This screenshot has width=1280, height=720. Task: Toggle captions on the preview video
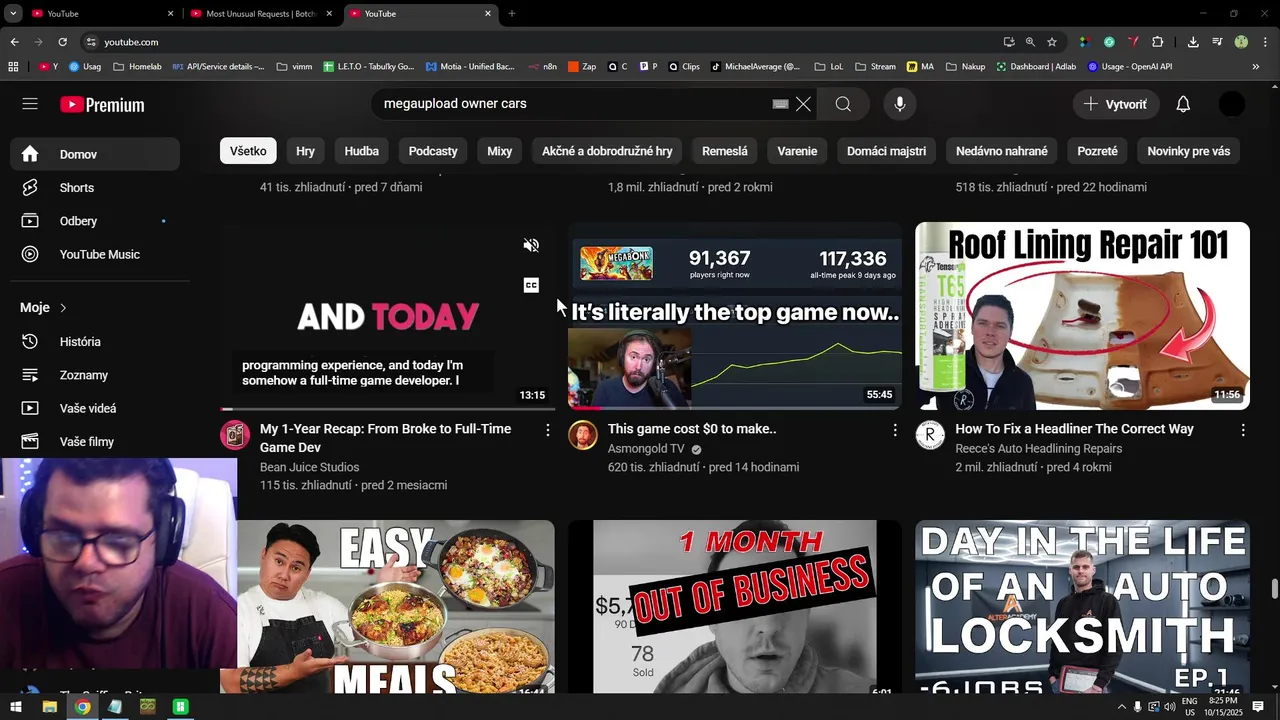point(531,285)
